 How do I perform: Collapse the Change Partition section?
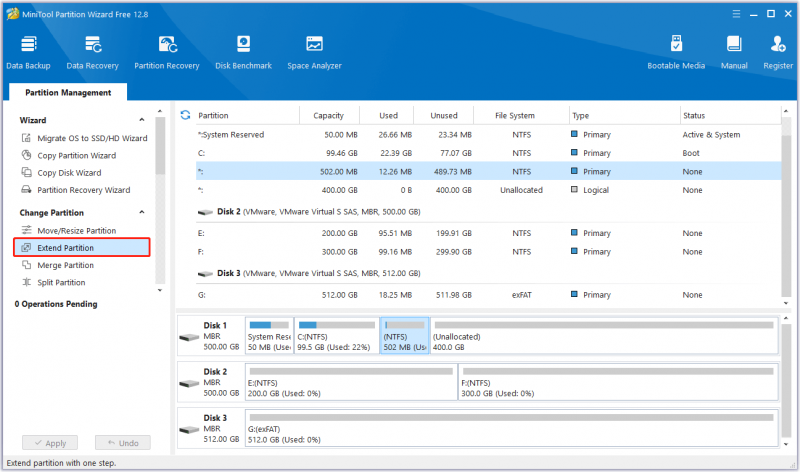(142, 212)
